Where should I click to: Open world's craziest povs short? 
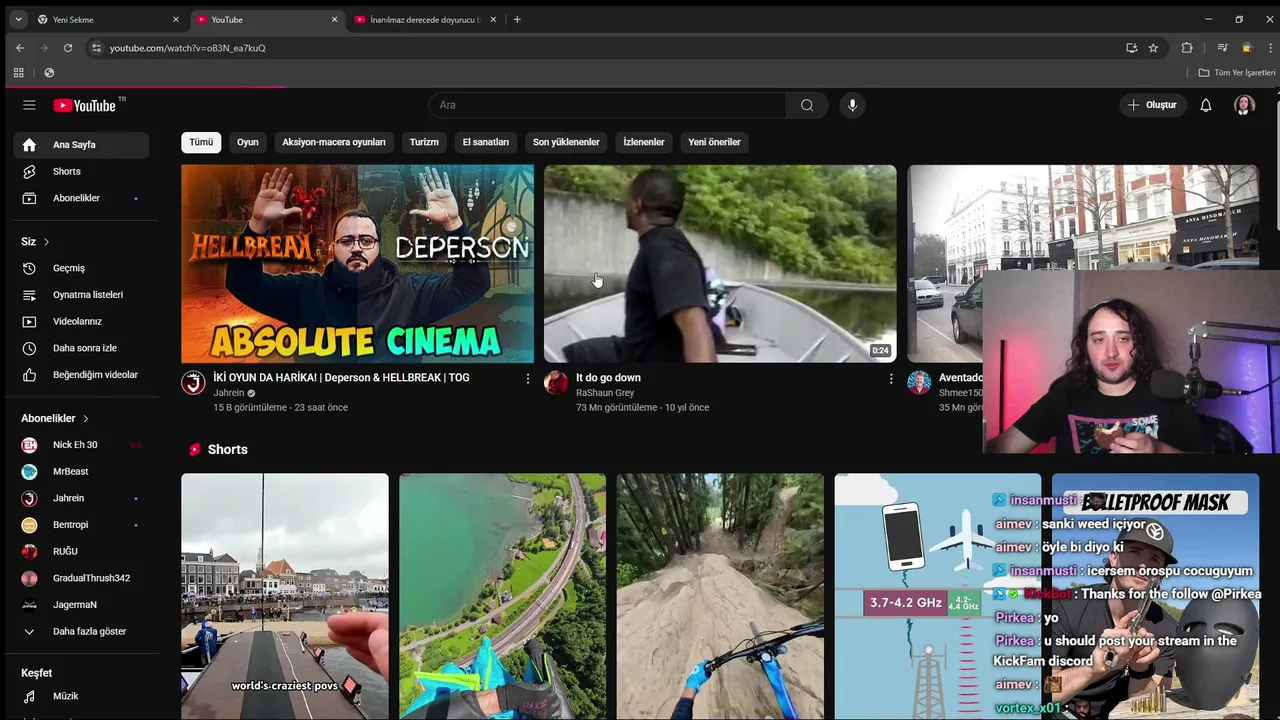[285, 597]
